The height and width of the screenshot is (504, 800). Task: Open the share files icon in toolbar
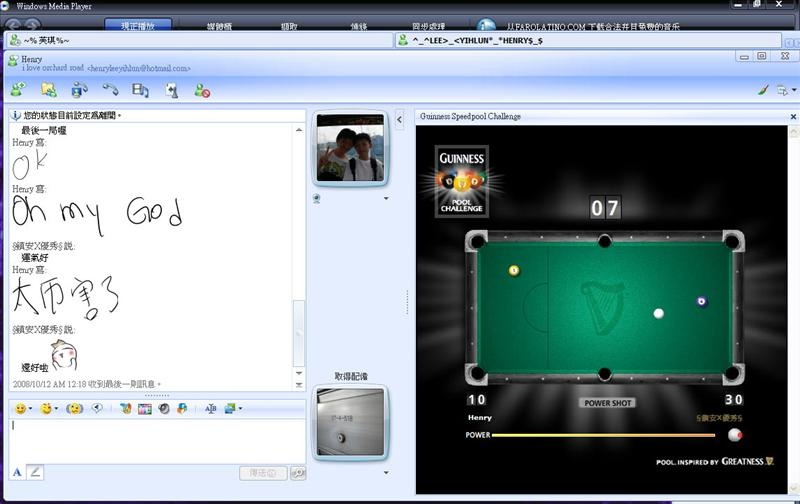click(48, 90)
